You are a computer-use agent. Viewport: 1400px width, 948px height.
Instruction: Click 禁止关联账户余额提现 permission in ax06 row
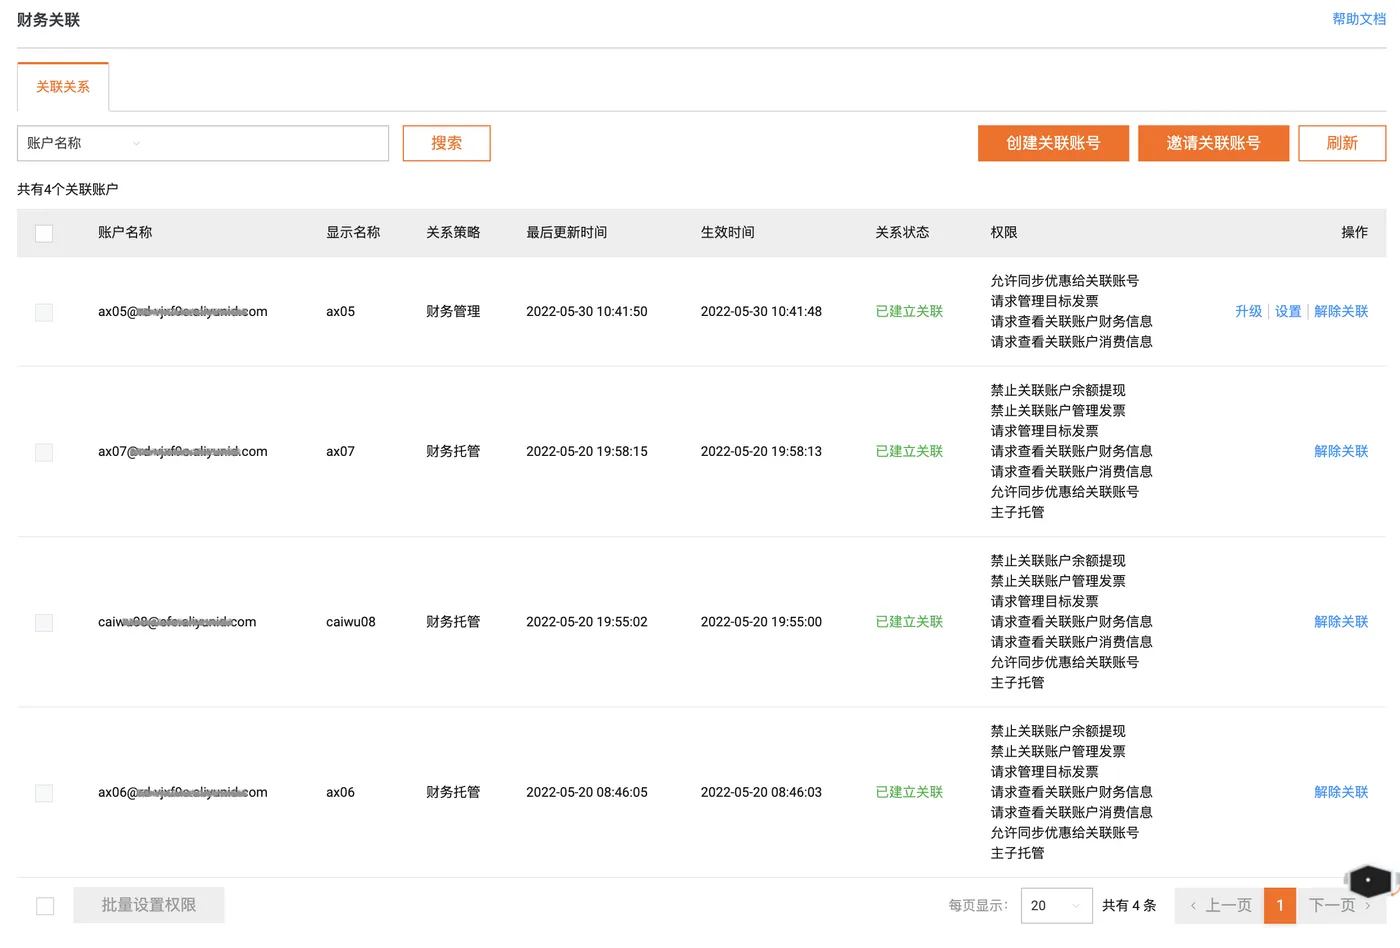(1058, 731)
